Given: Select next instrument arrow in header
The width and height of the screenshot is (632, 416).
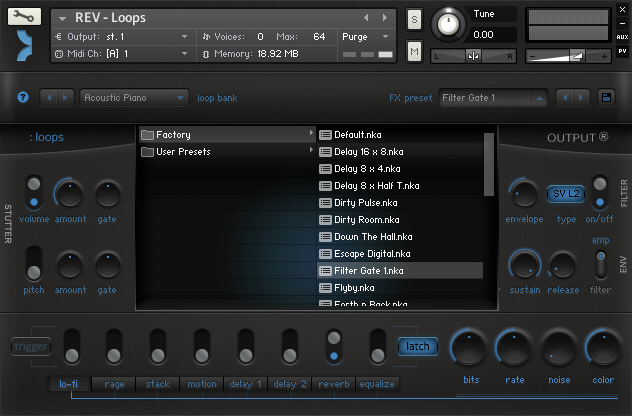Looking at the screenshot, I should pyautogui.click(x=385, y=18).
